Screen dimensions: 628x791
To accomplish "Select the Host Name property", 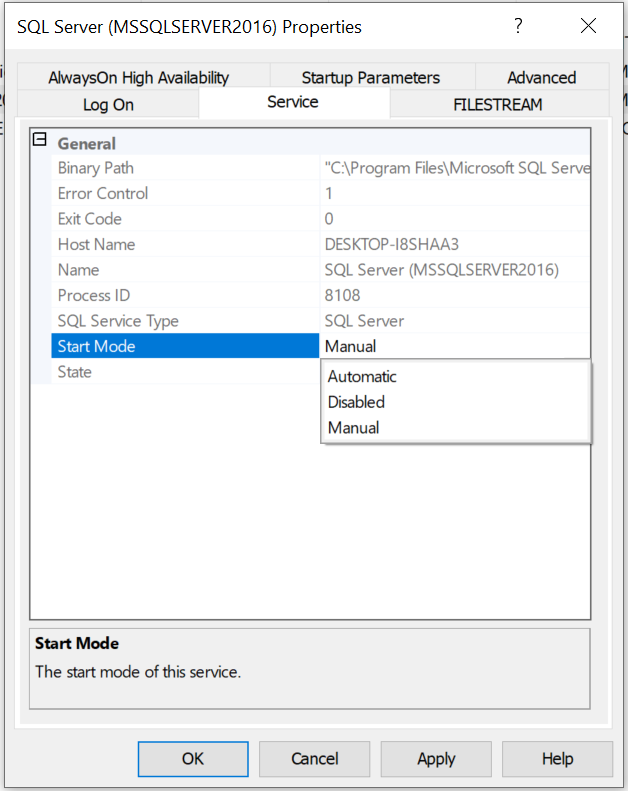I will (185, 244).
